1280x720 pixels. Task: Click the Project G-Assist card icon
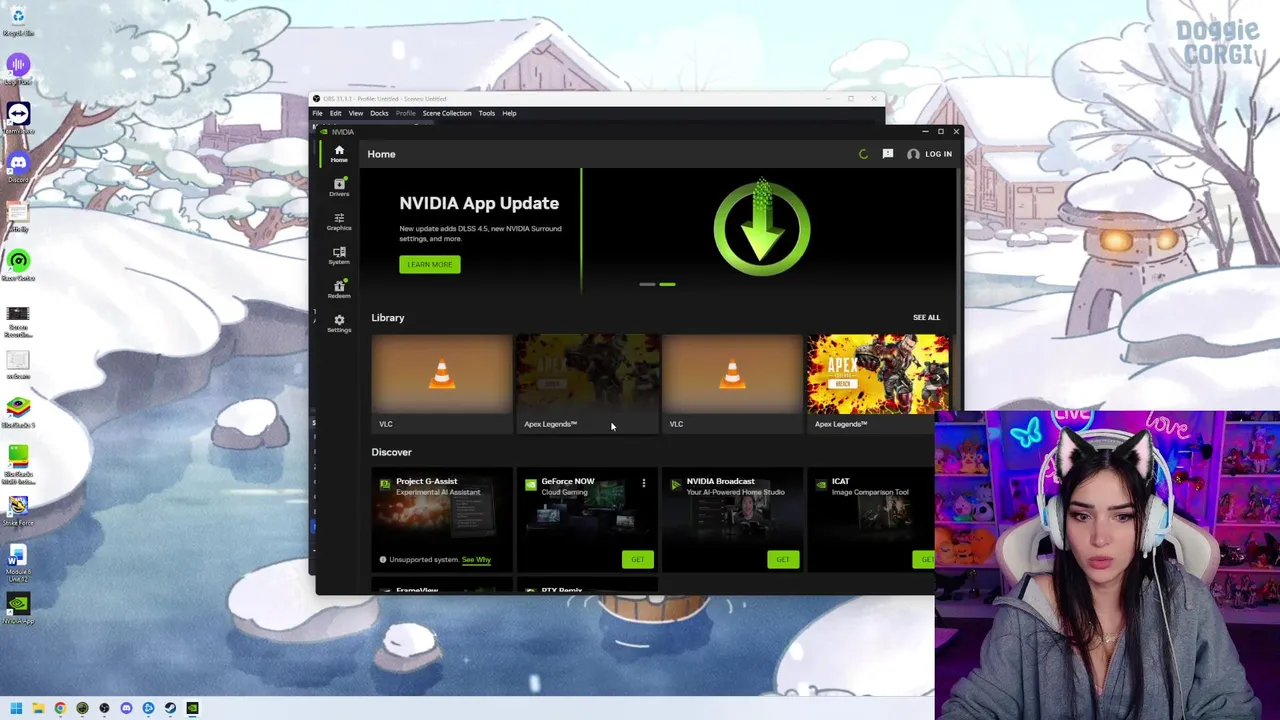[x=385, y=485]
